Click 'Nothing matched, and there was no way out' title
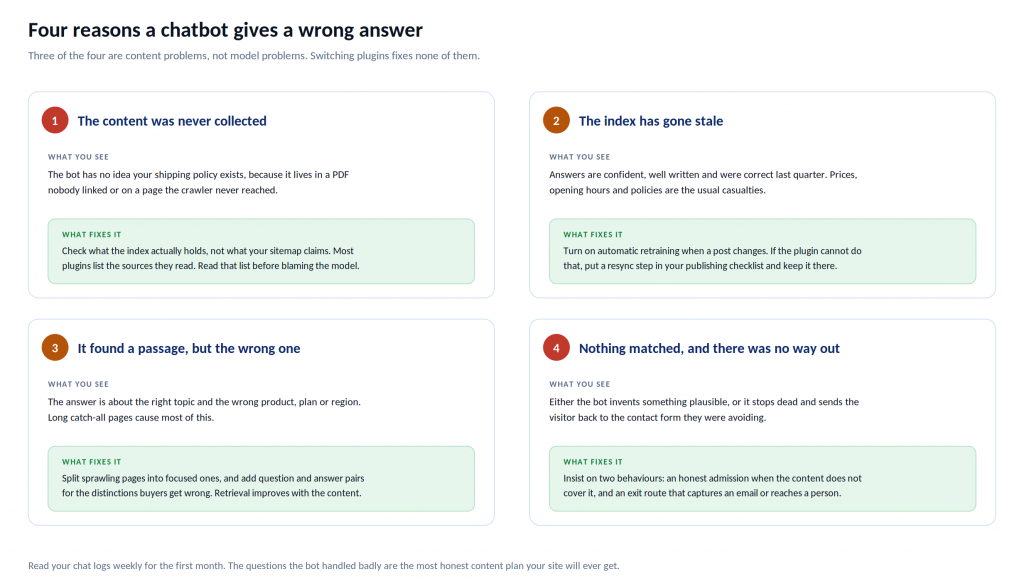This screenshot has height=586, width=1024. [x=709, y=348]
